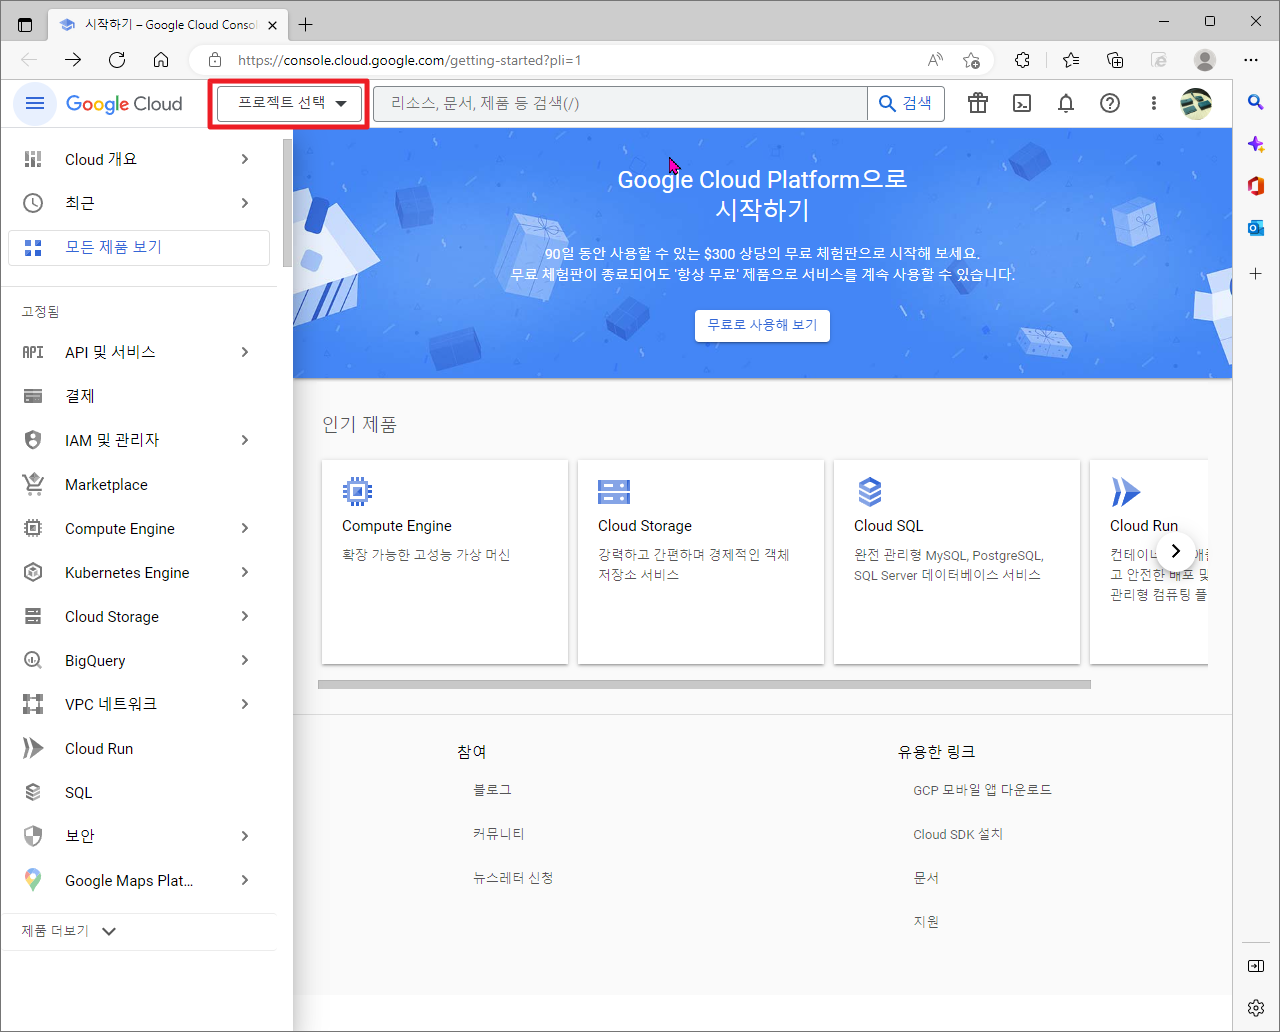Viewport: 1280px width, 1032px height.
Task: Open Edge browser settings ellipsis menu
Action: point(1251,60)
